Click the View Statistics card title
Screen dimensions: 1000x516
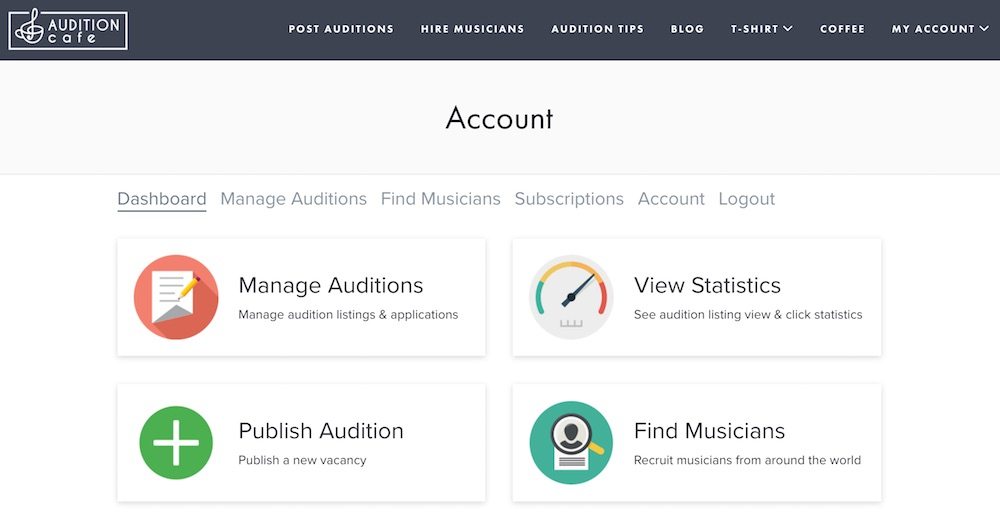(x=707, y=286)
